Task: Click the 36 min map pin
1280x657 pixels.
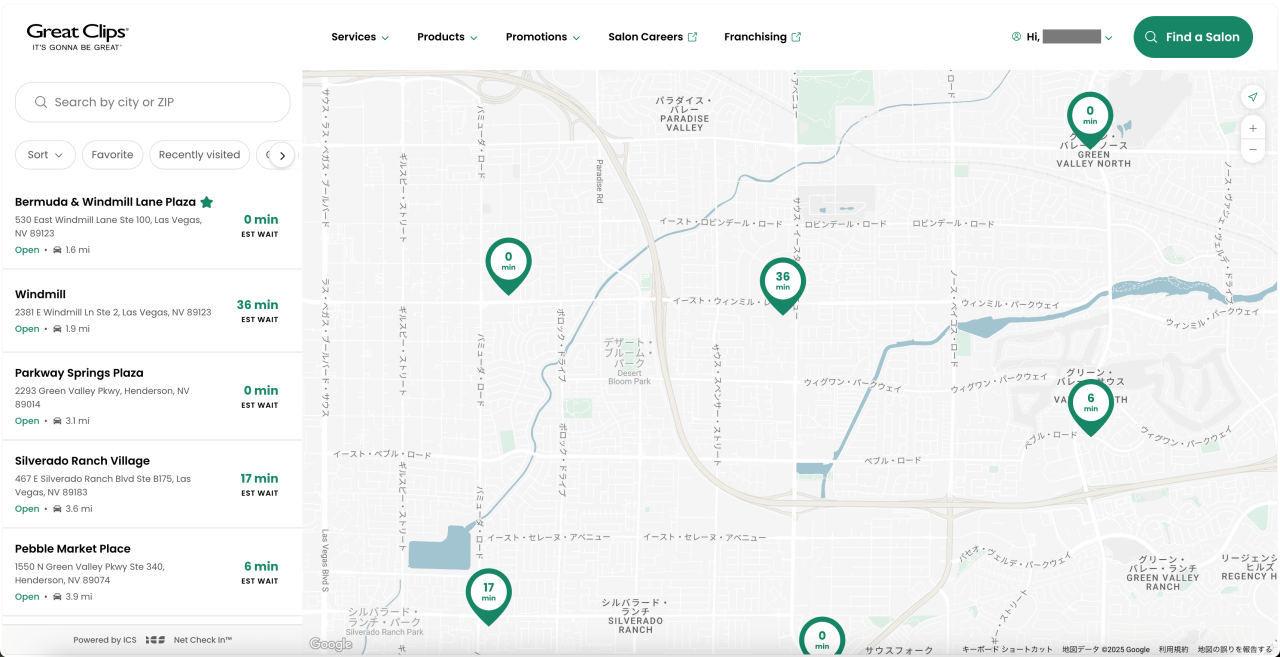Action: tap(782, 284)
